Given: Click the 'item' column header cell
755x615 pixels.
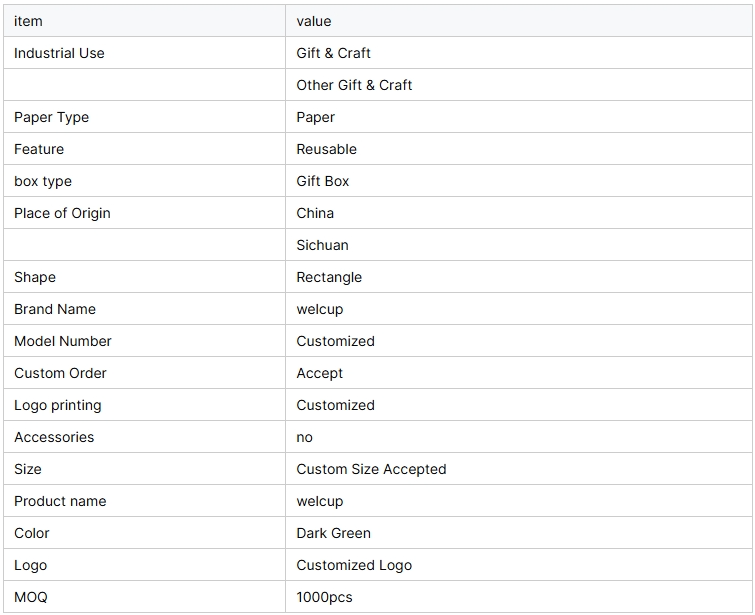Looking at the screenshot, I should [x=28, y=21].
